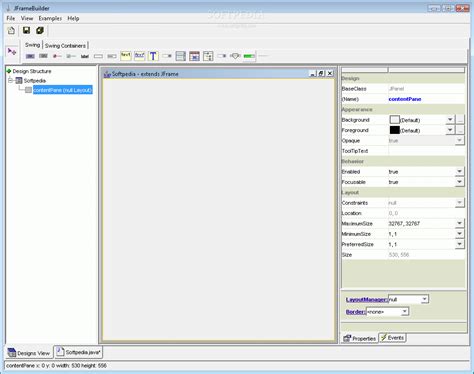
Task: Open the Softpedia.java source tab
Action: tap(78, 352)
